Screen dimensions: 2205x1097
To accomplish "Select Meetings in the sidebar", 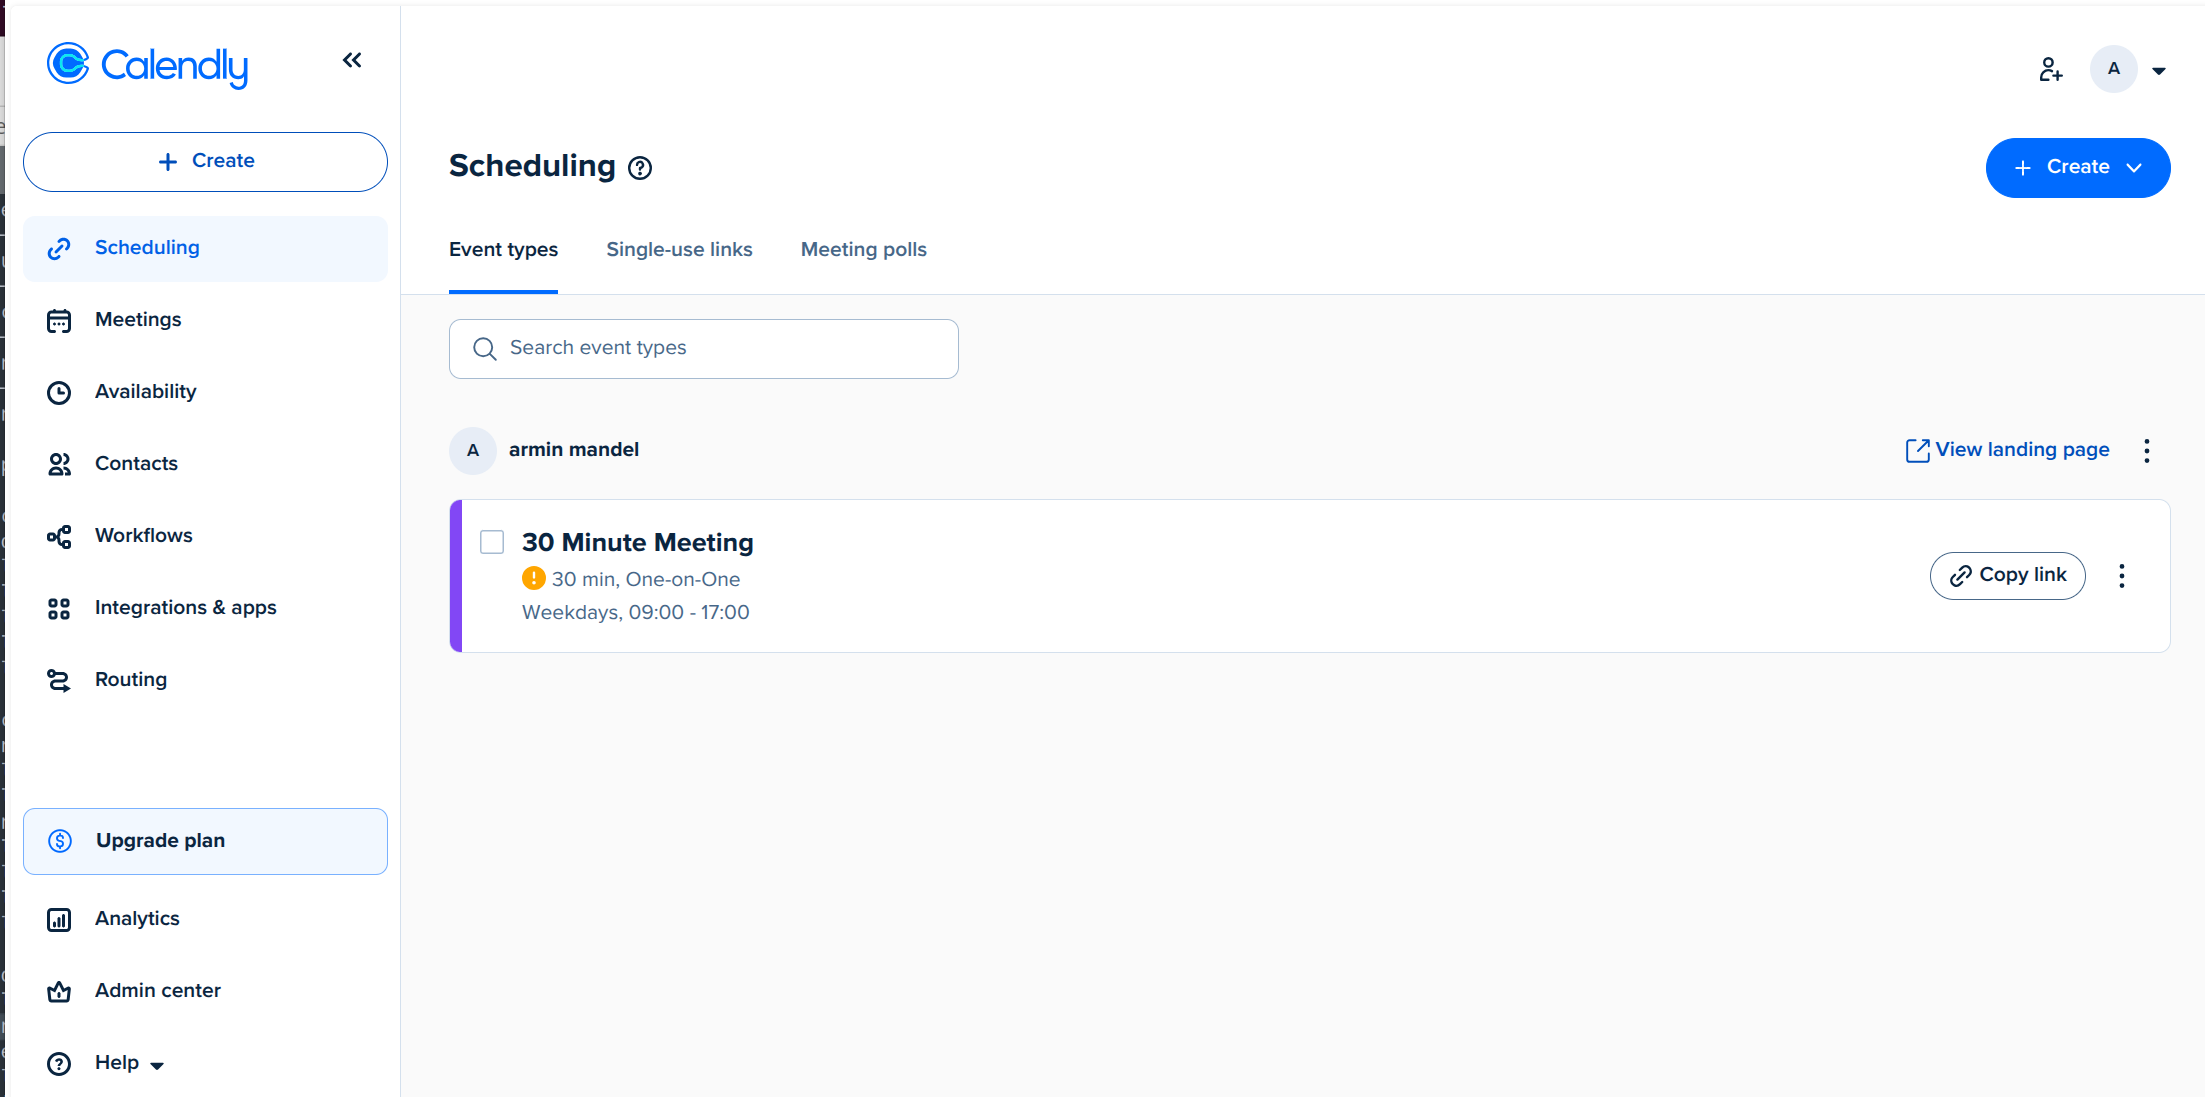I will 138,319.
